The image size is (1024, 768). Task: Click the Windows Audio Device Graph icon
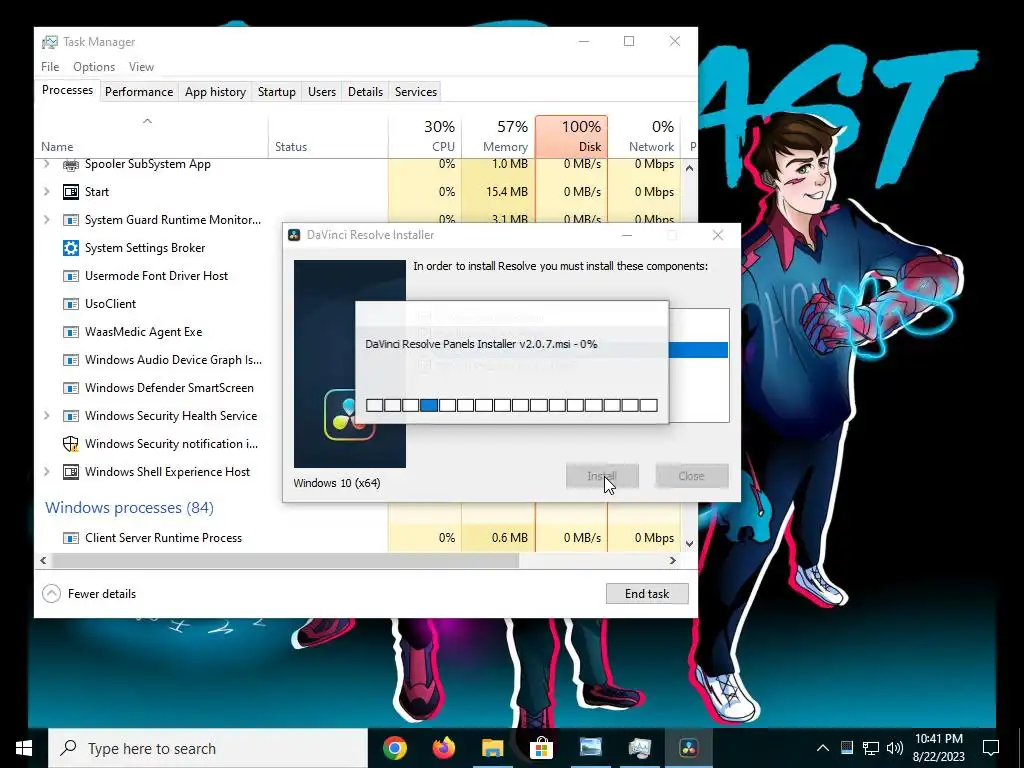tap(71, 360)
